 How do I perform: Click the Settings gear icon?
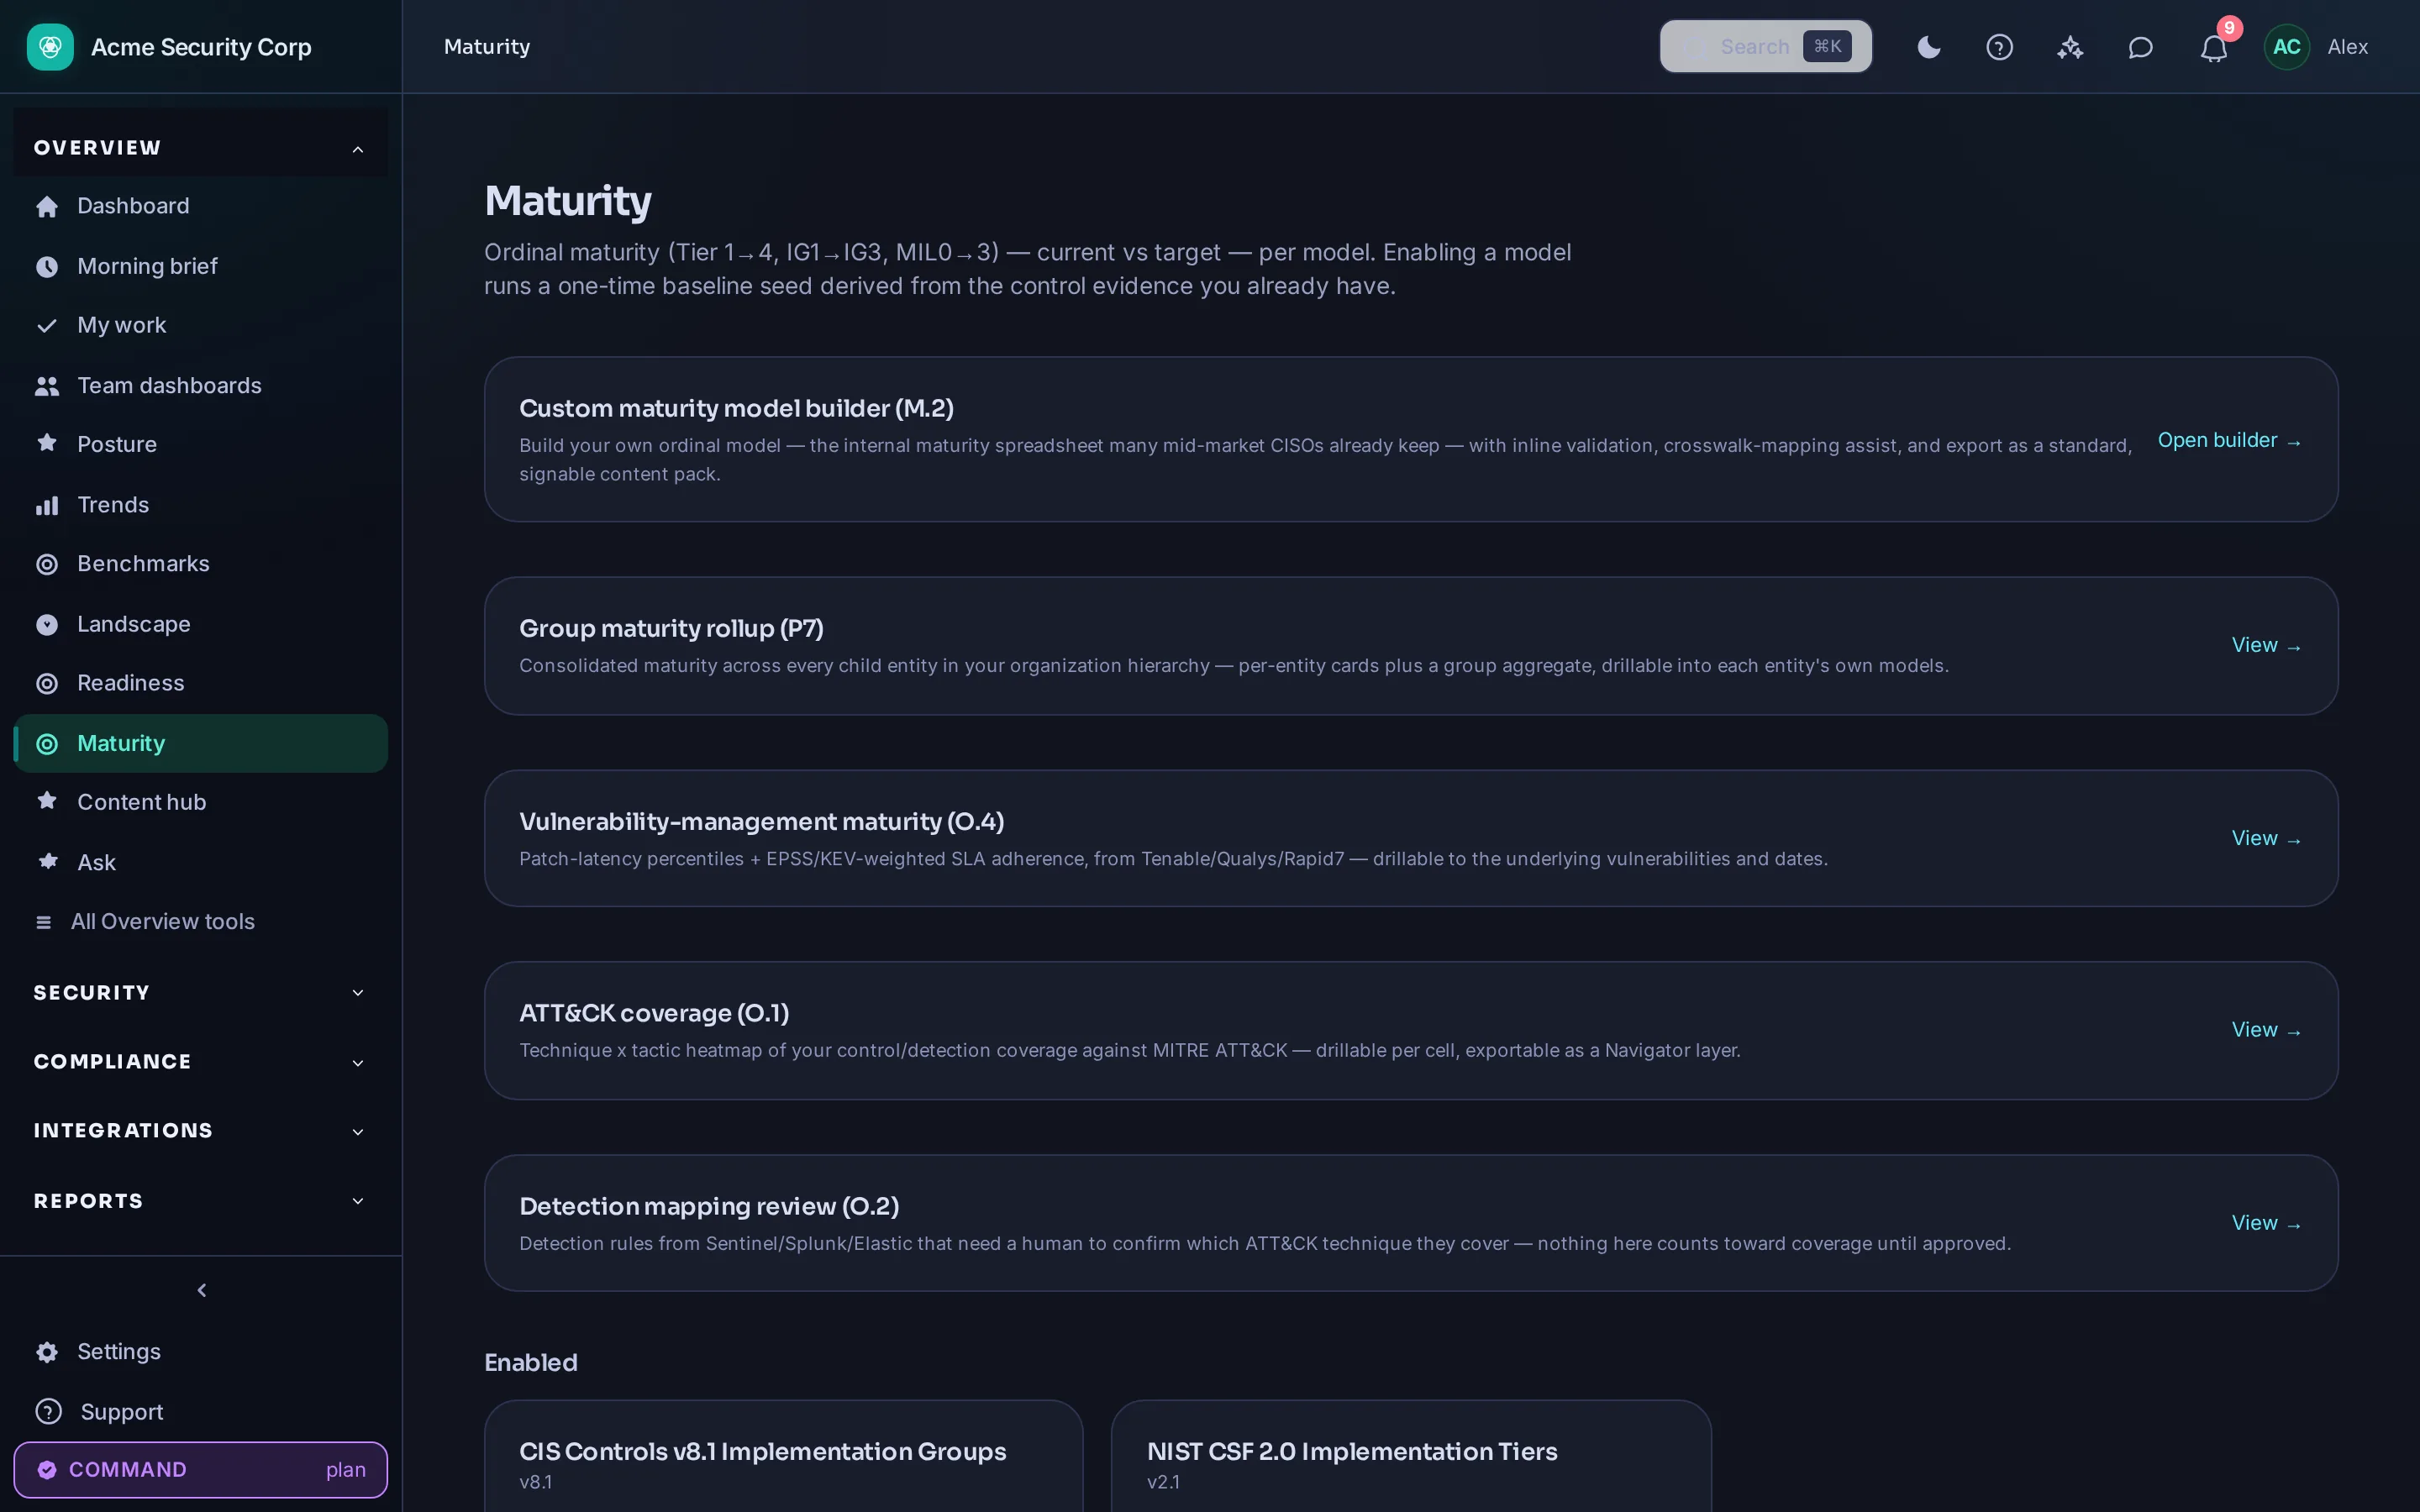click(47, 1352)
